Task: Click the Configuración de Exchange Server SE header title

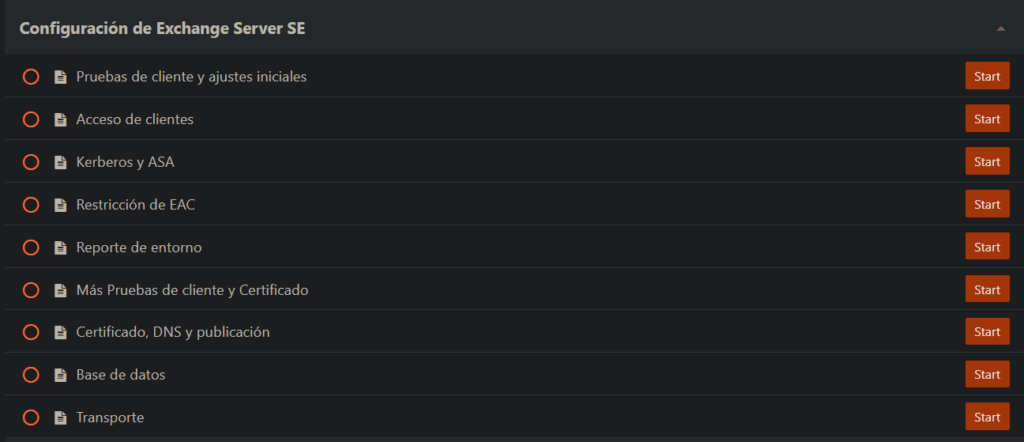Action: click(x=162, y=29)
